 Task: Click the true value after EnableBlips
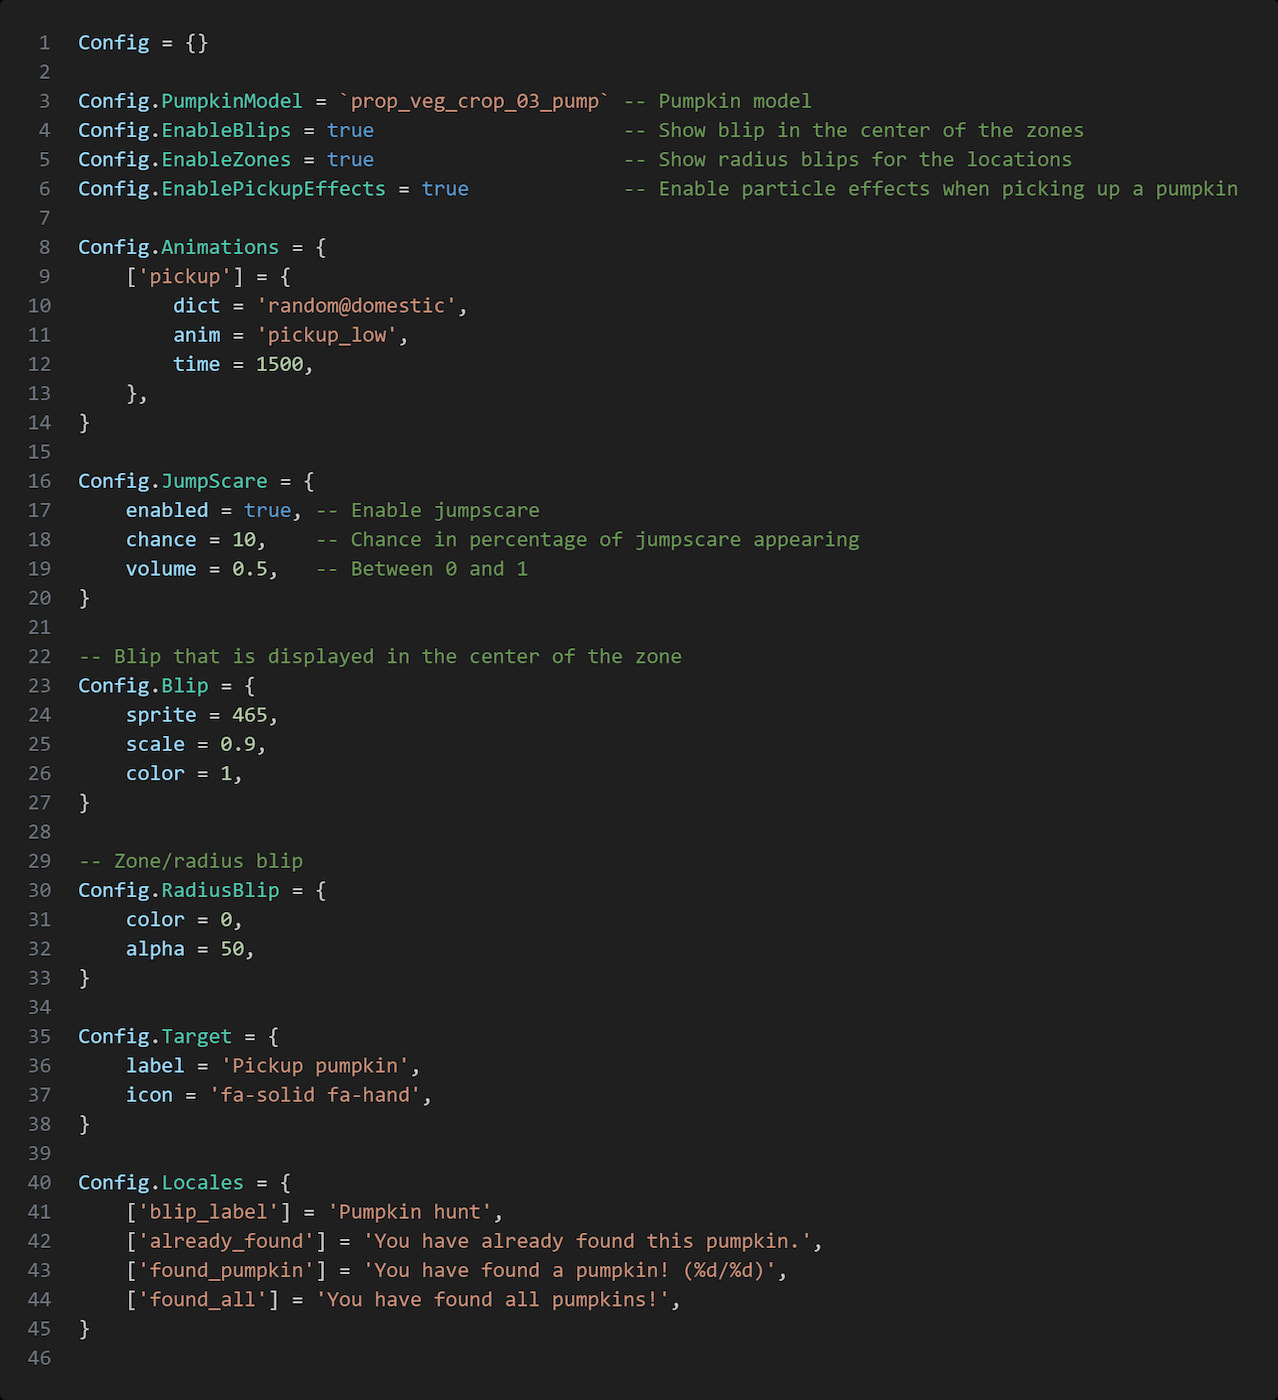pyautogui.click(x=350, y=131)
